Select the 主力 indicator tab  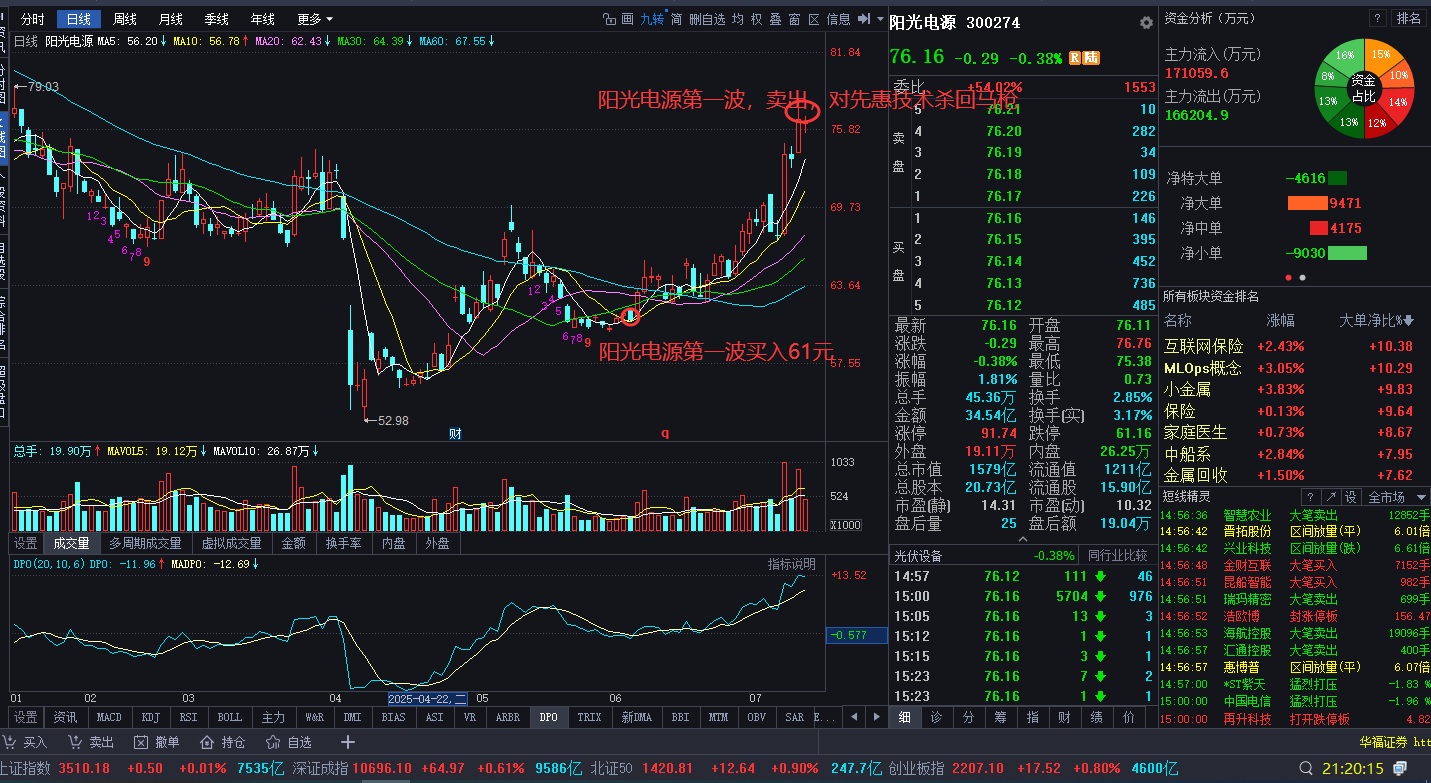point(274,717)
